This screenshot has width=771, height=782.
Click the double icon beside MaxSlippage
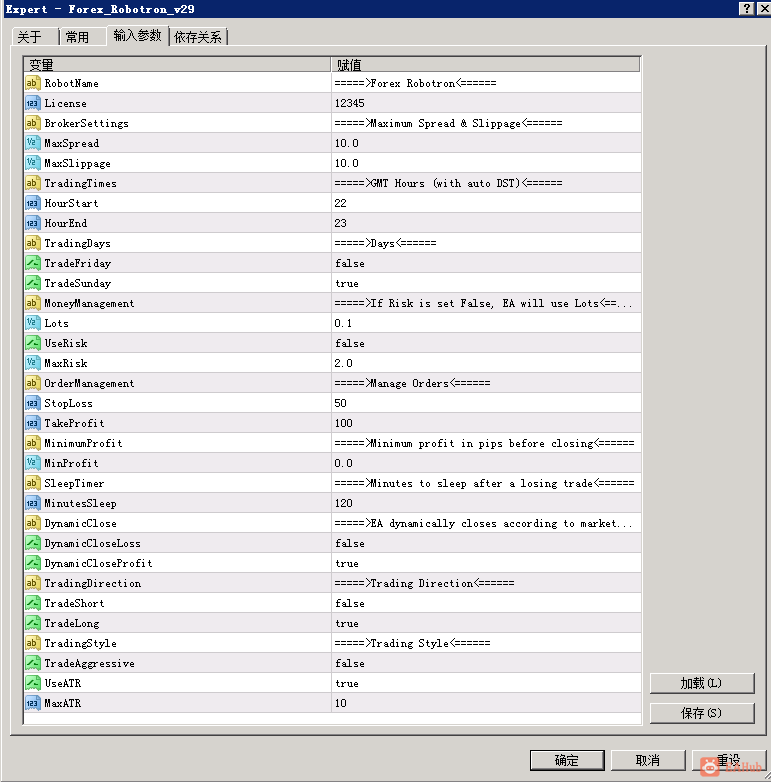32,163
